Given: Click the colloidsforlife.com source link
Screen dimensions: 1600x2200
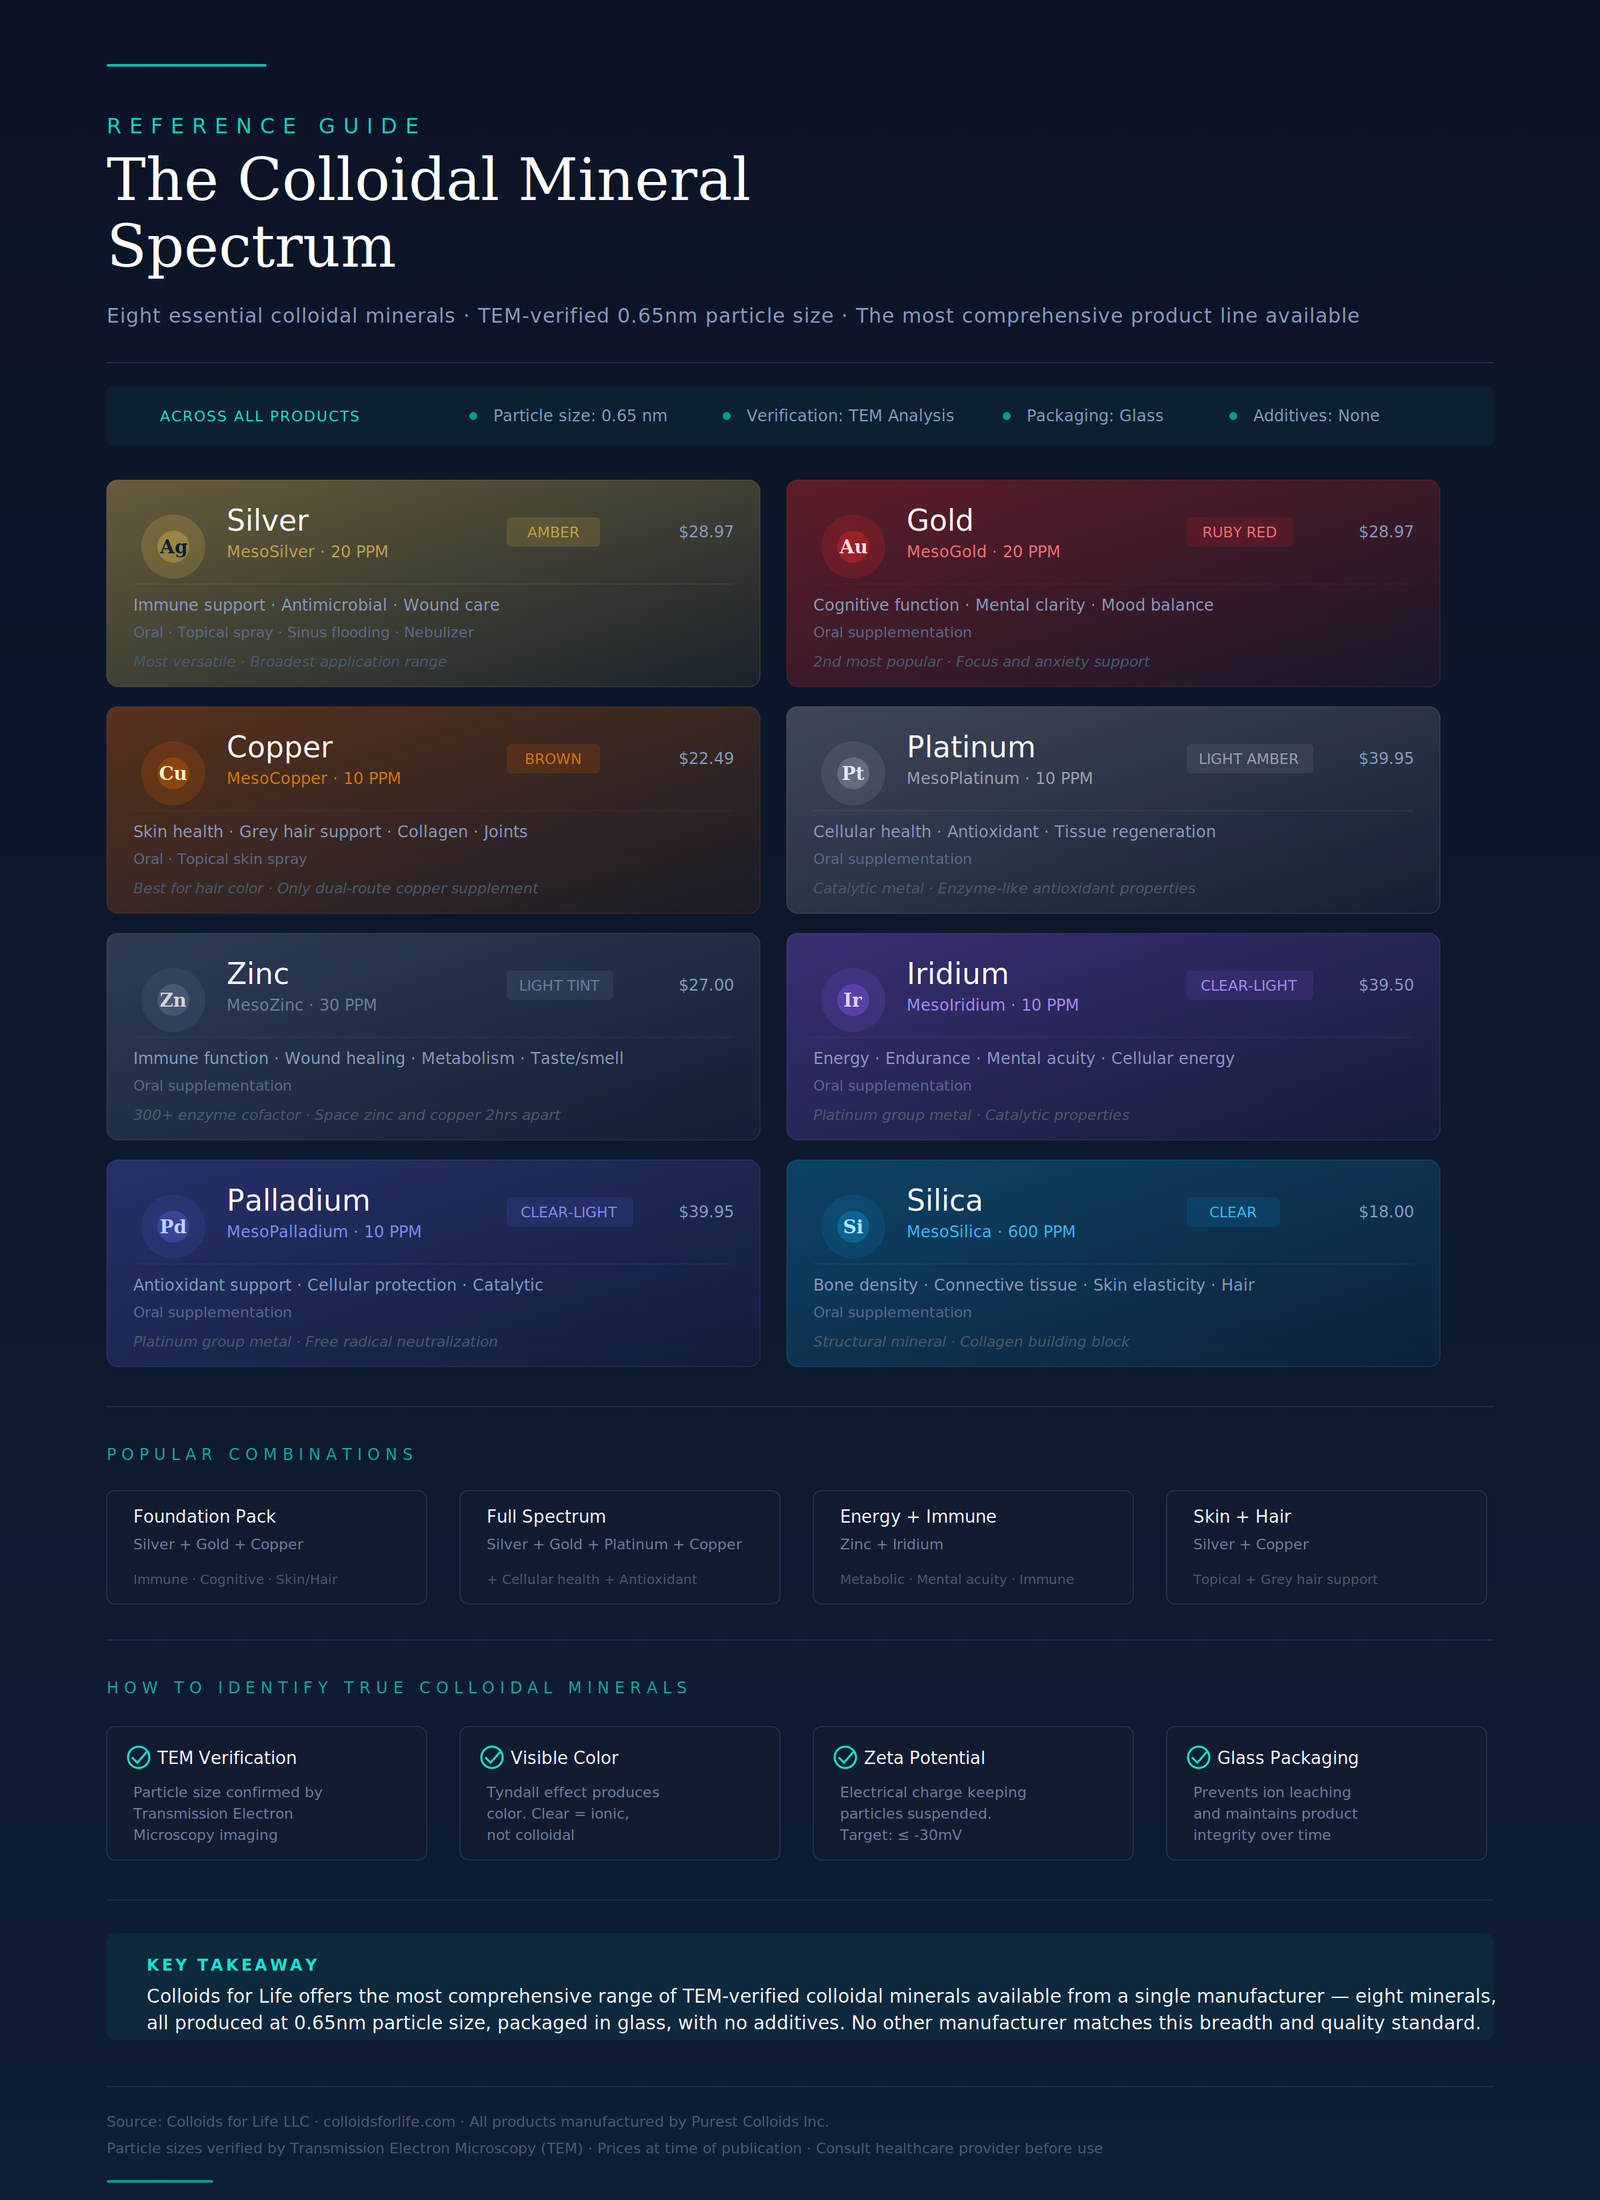Looking at the screenshot, I should tap(389, 2121).
